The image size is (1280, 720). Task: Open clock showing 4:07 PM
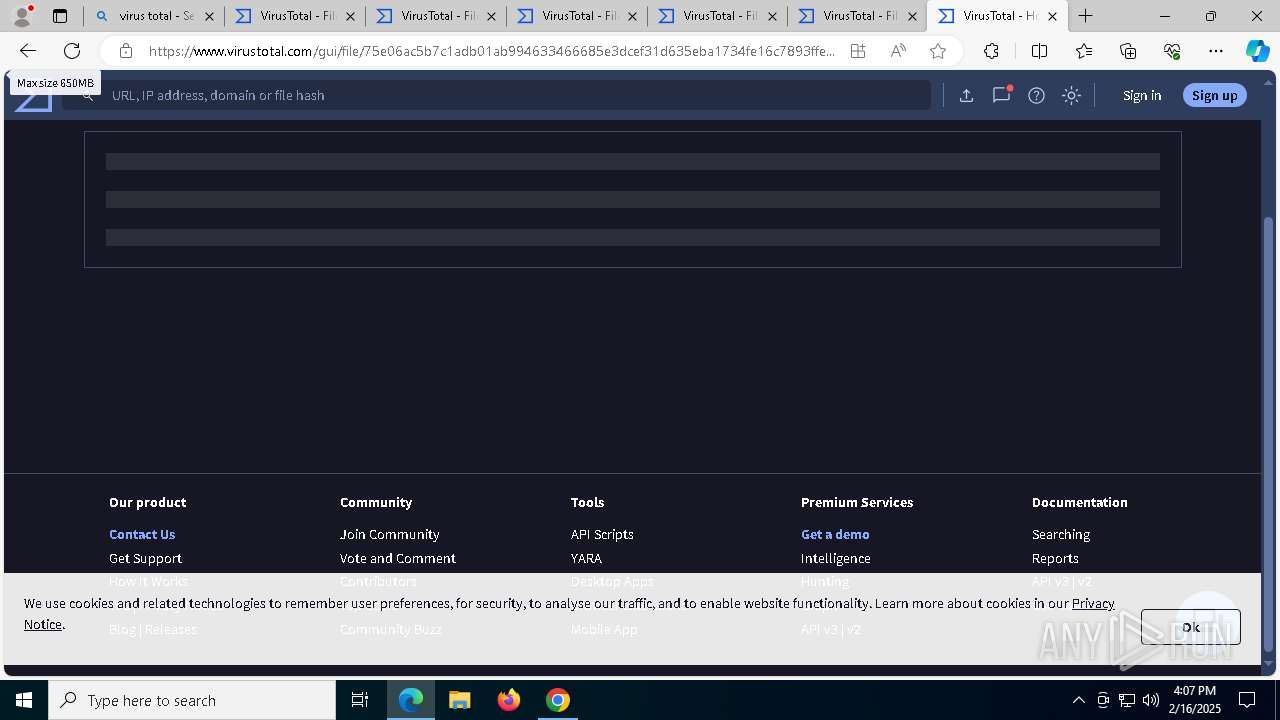click(1195, 700)
